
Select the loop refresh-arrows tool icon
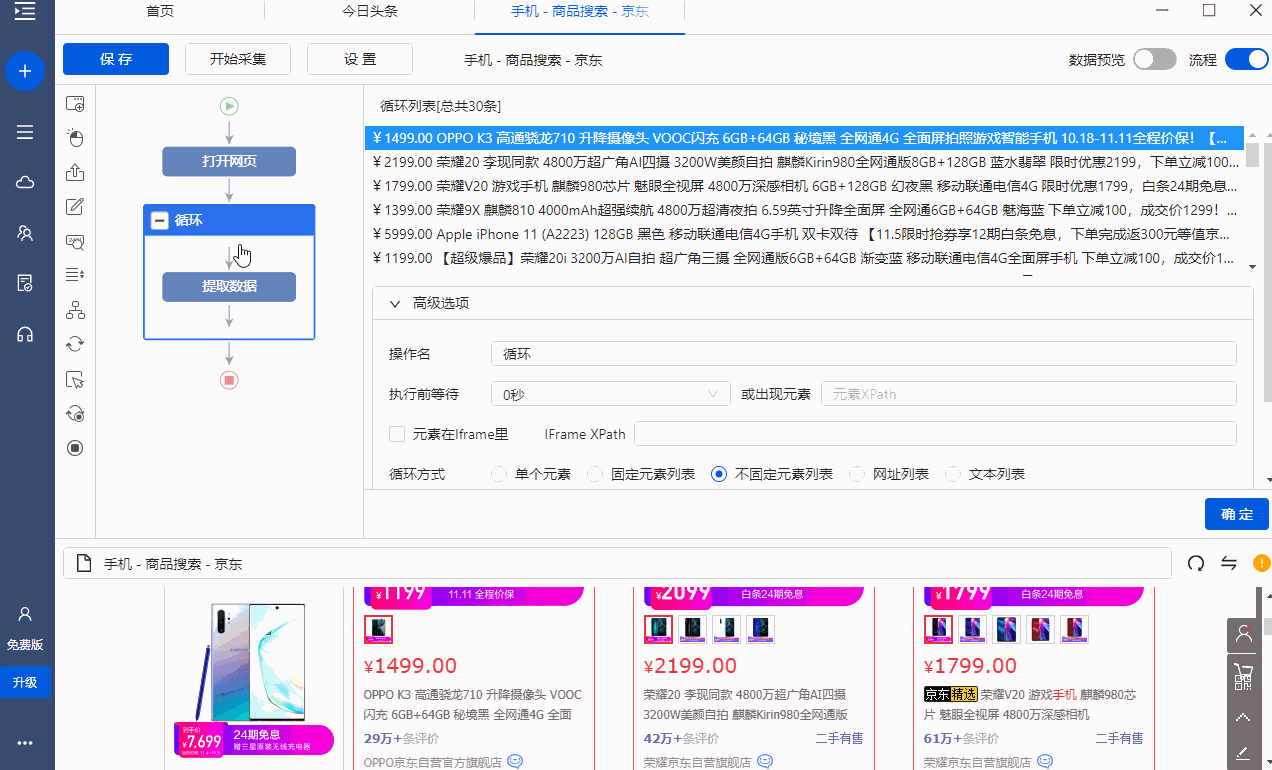[75, 344]
